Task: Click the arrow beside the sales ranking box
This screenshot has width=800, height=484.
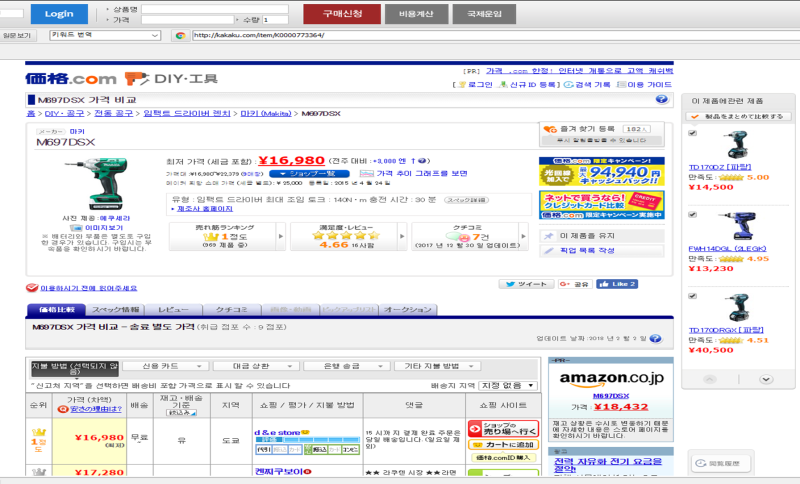Action: [x=281, y=236]
